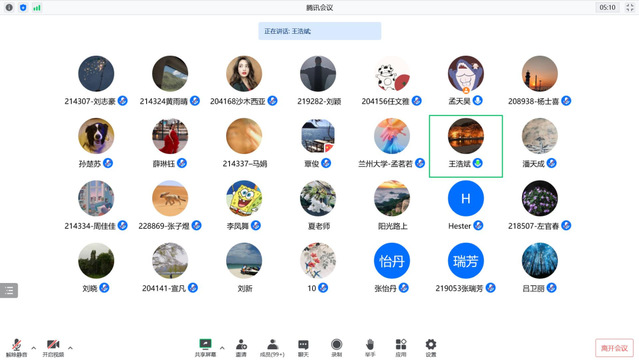Open meeting settings gear
The width and height of the screenshot is (639, 360).
(x=431, y=348)
